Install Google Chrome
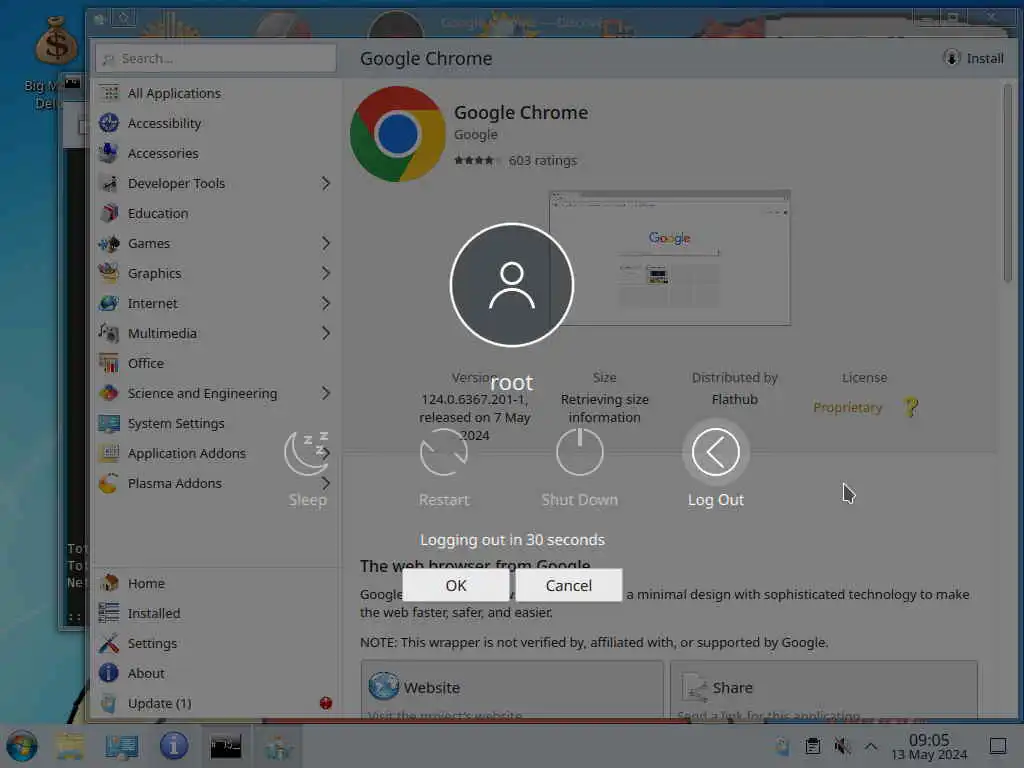The height and width of the screenshot is (768, 1024). click(973, 58)
